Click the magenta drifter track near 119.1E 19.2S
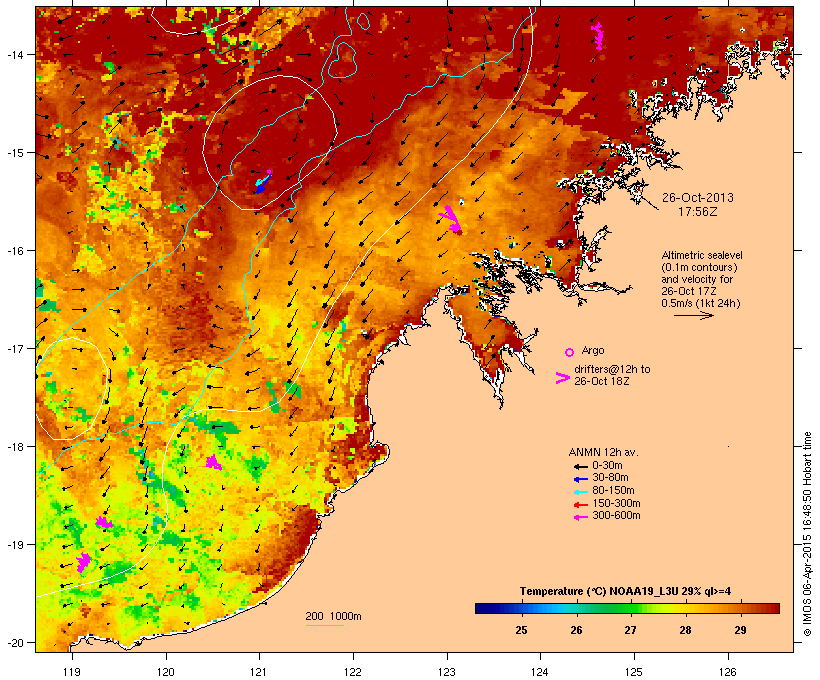Image resolution: width=820 pixels, height=680 pixels. [x=83, y=562]
